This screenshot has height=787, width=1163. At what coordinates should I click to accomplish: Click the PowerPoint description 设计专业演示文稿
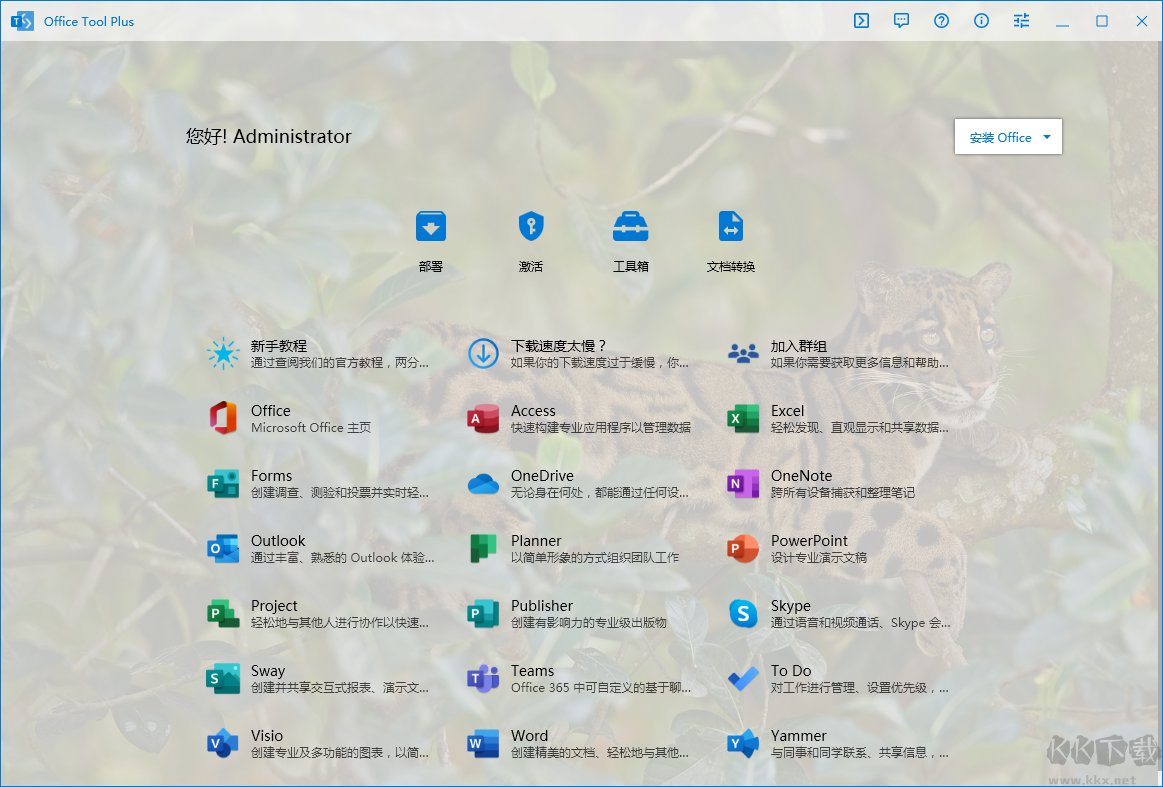pyautogui.click(x=819, y=557)
